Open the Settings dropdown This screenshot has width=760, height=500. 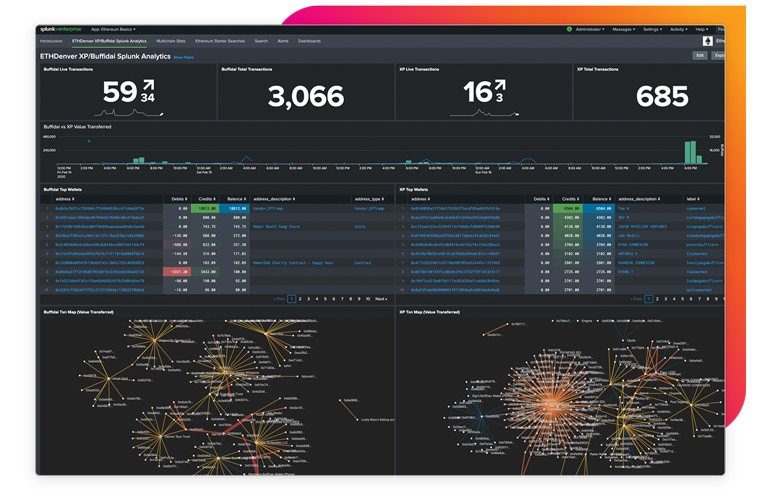(652, 30)
